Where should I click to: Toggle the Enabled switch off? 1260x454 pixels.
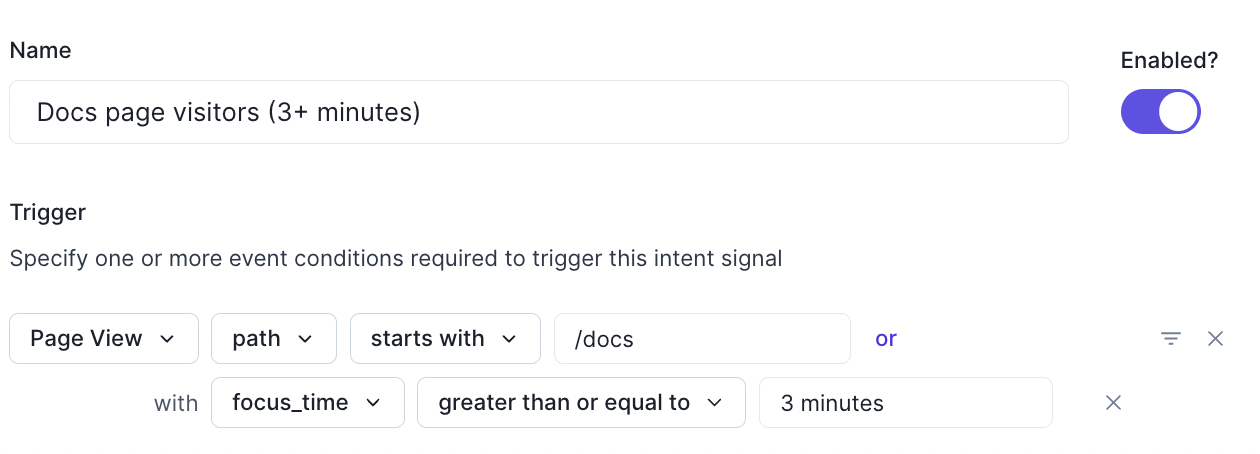1160,112
